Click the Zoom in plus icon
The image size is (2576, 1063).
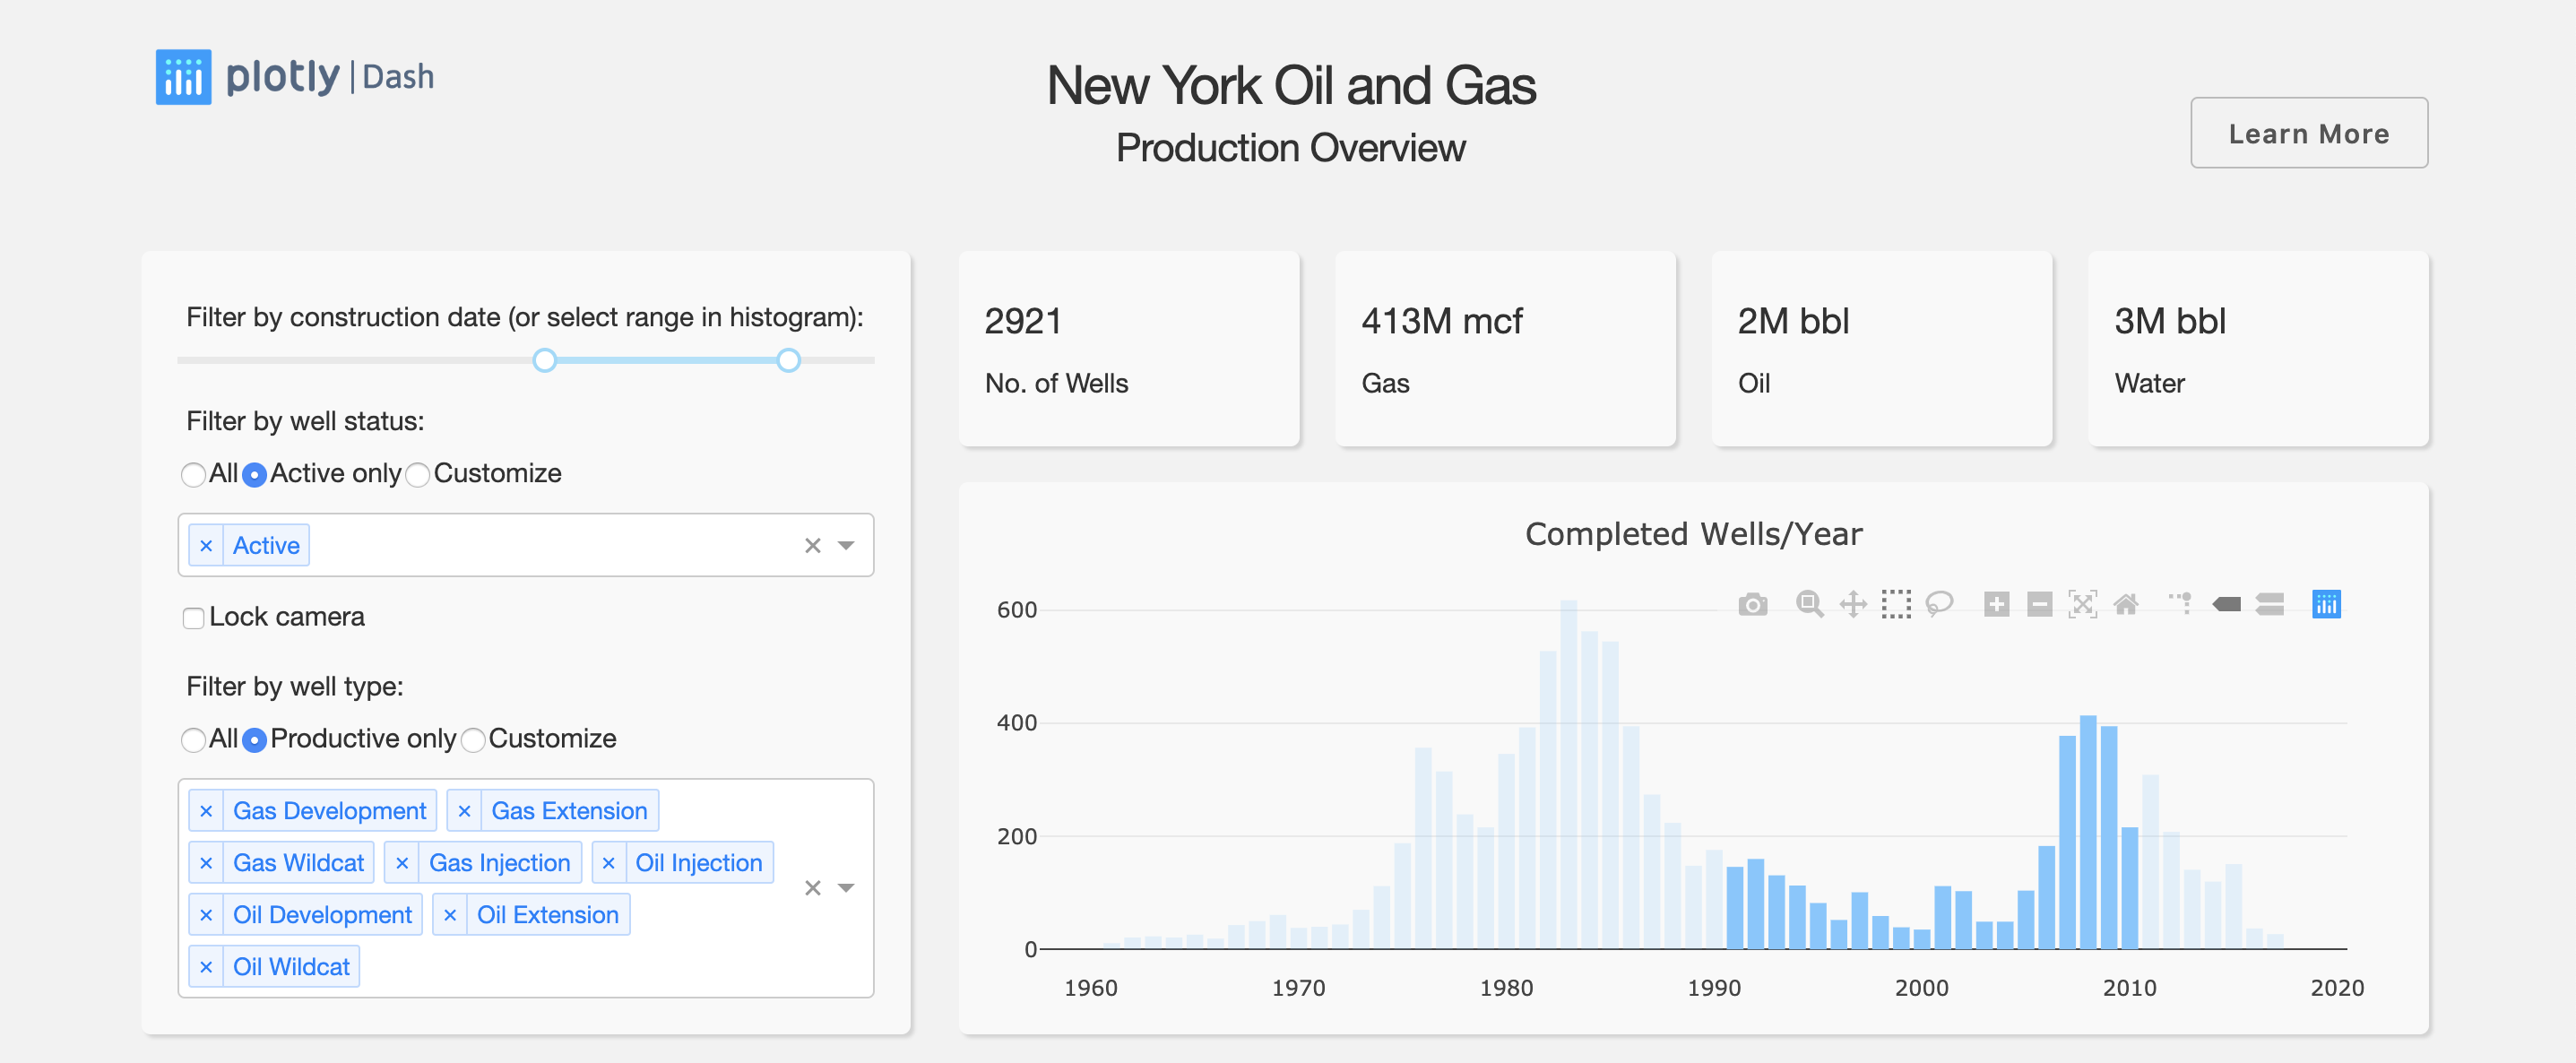tap(1996, 604)
